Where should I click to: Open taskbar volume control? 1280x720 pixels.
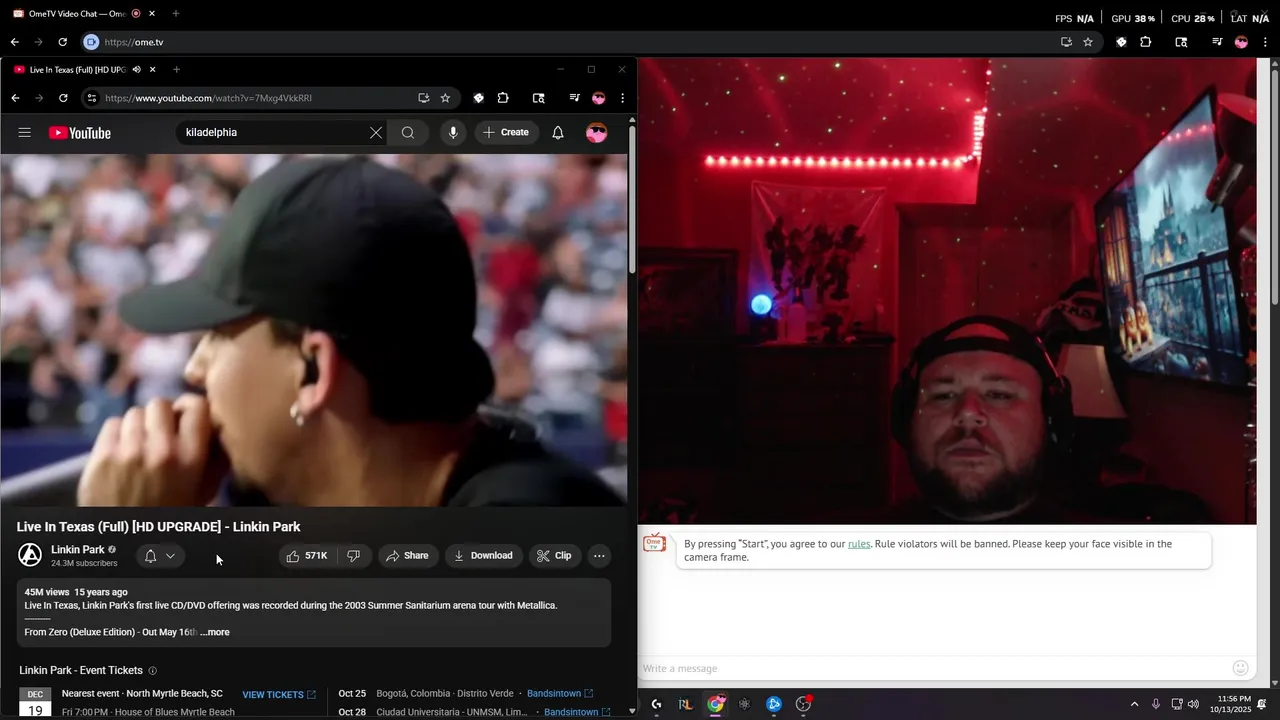(x=1193, y=704)
